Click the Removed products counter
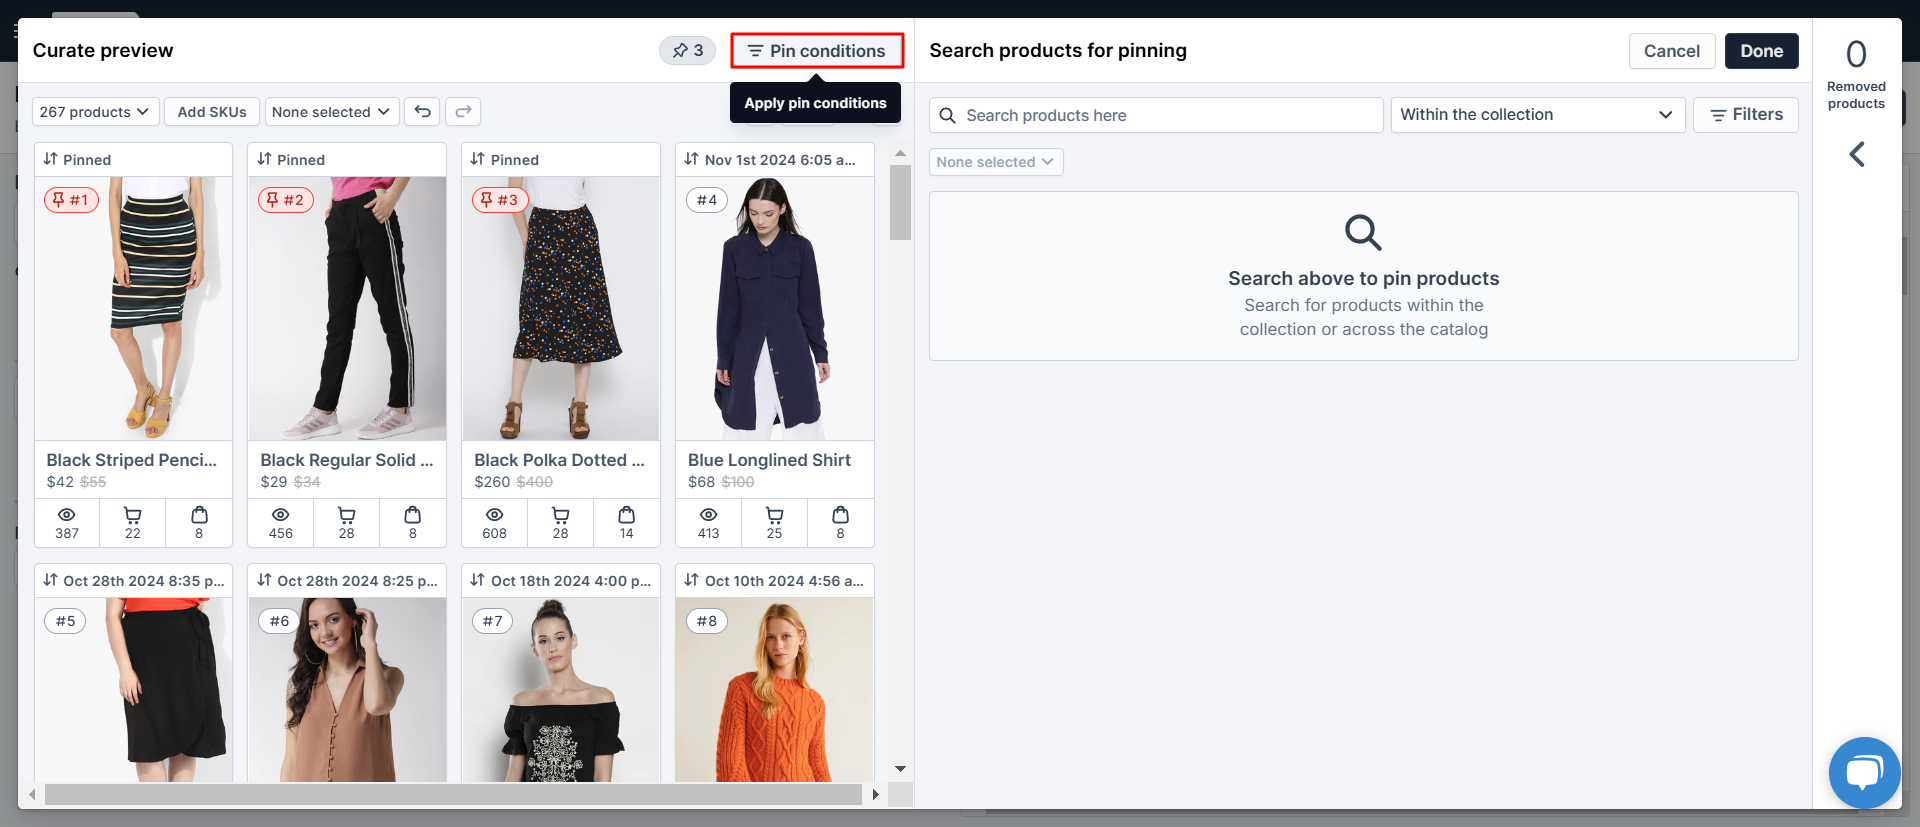The height and width of the screenshot is (827, 1920). [x=1856, y=75]
